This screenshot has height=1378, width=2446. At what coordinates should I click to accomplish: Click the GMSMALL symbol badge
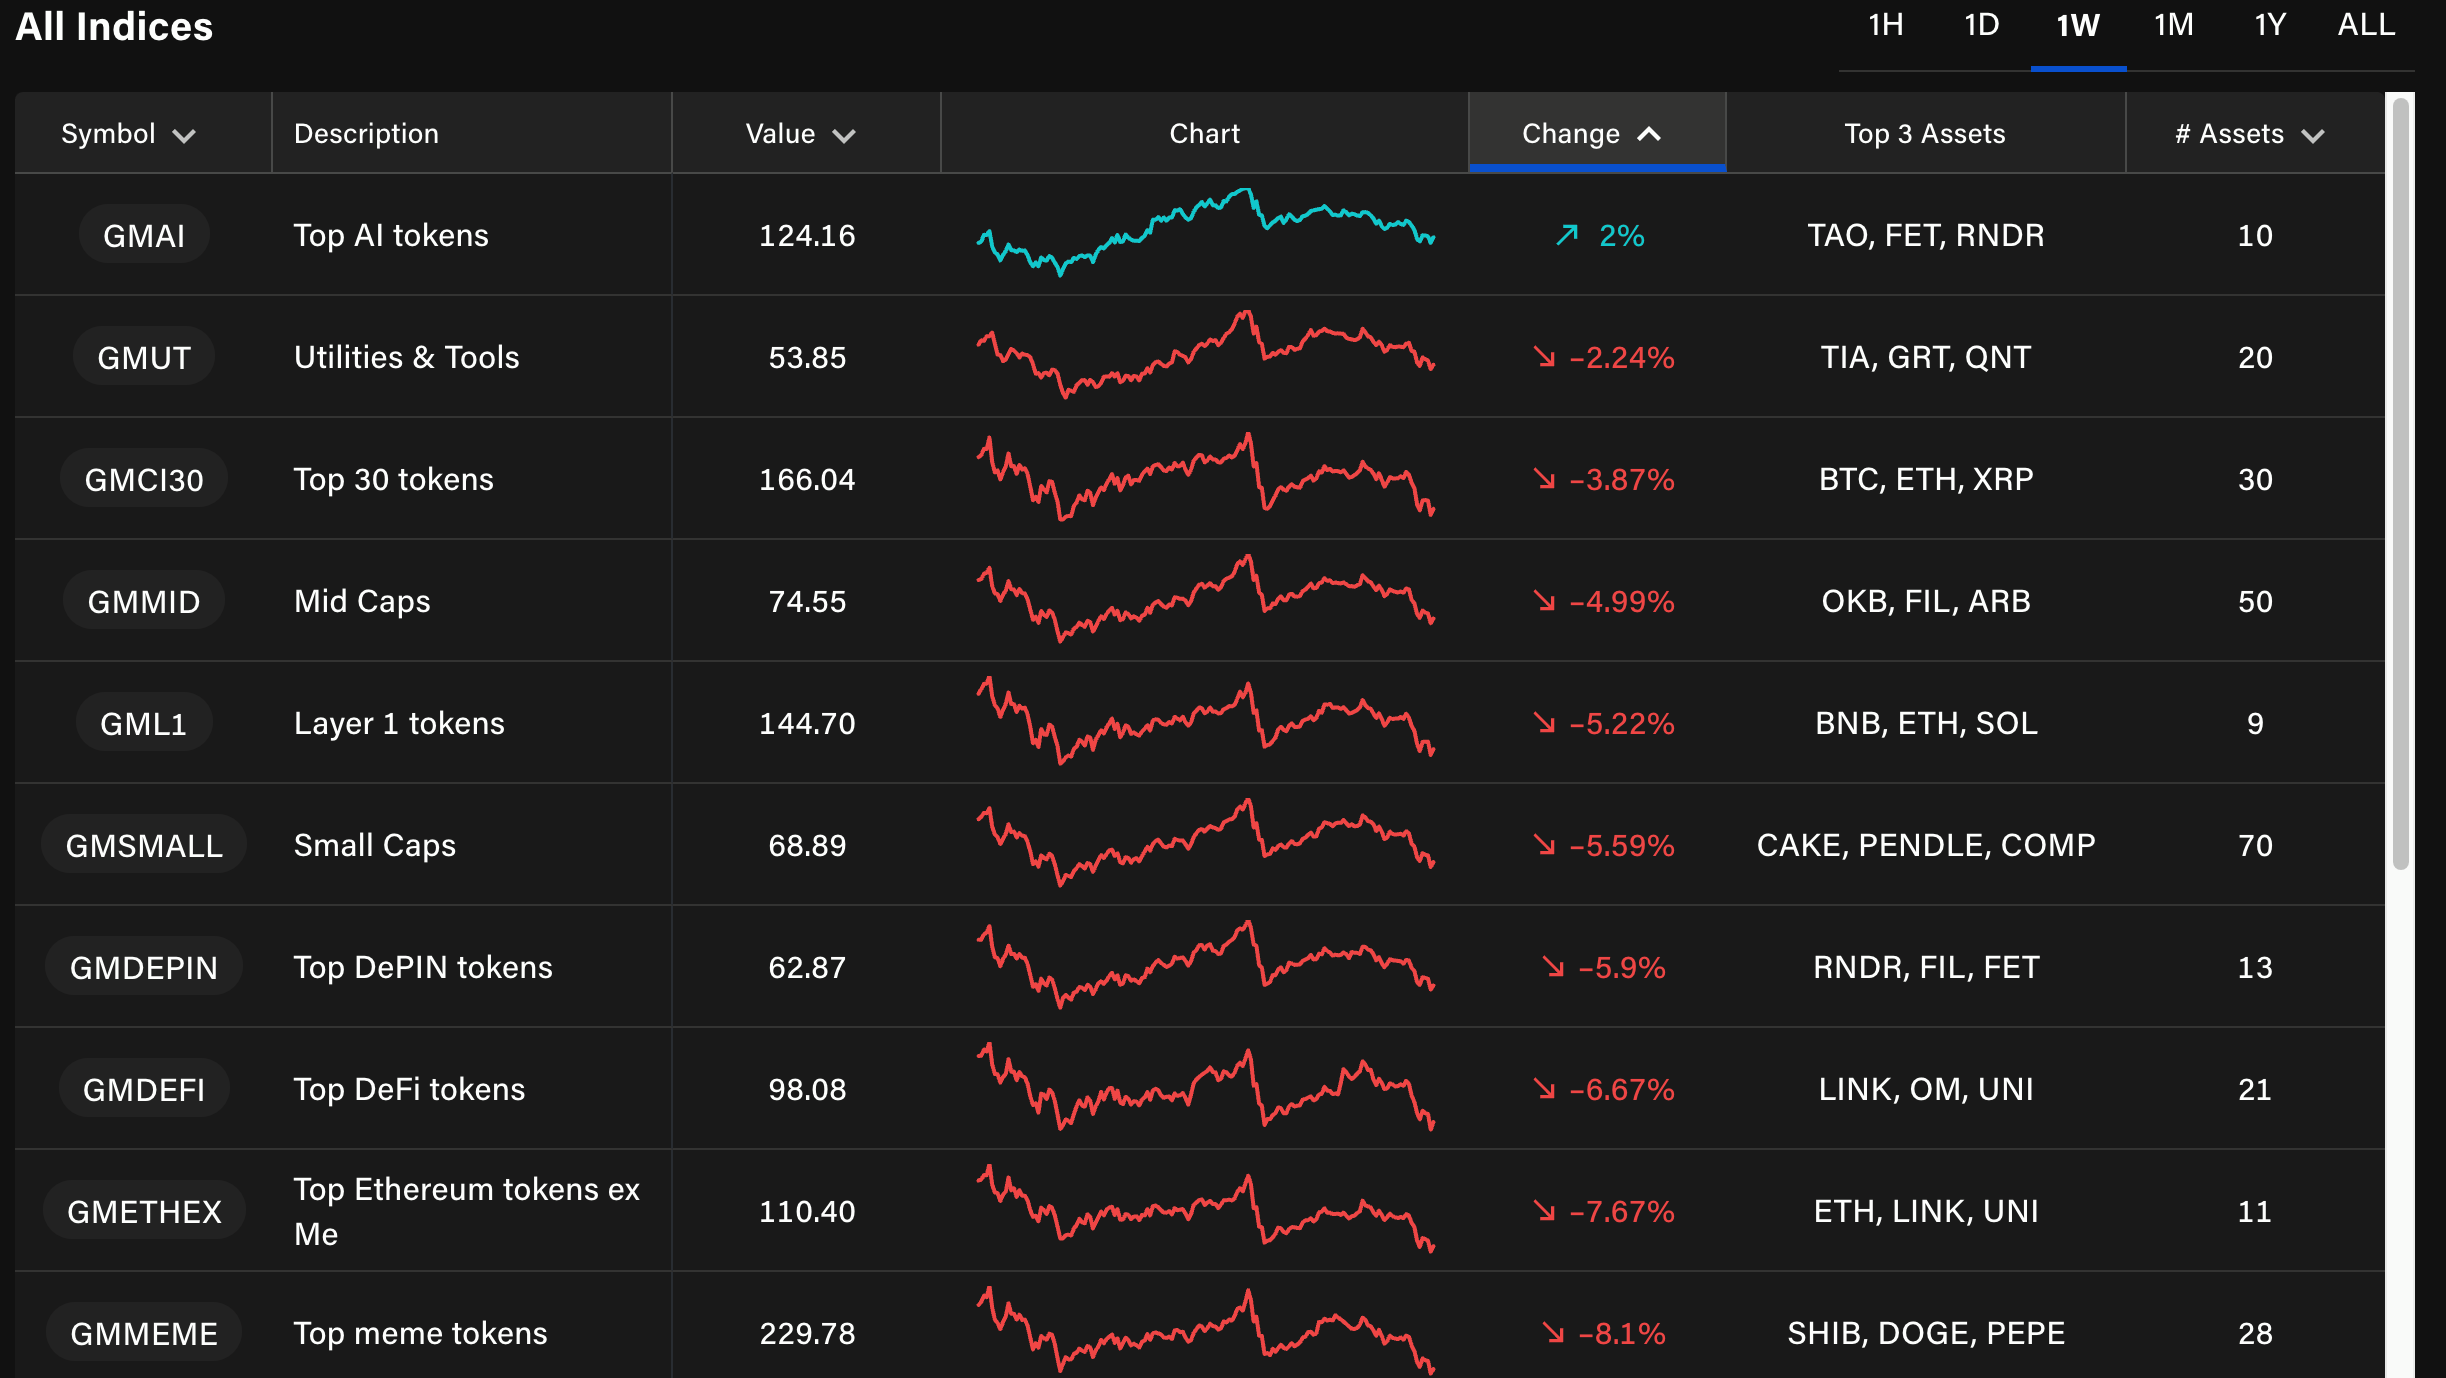pos(144,845)
